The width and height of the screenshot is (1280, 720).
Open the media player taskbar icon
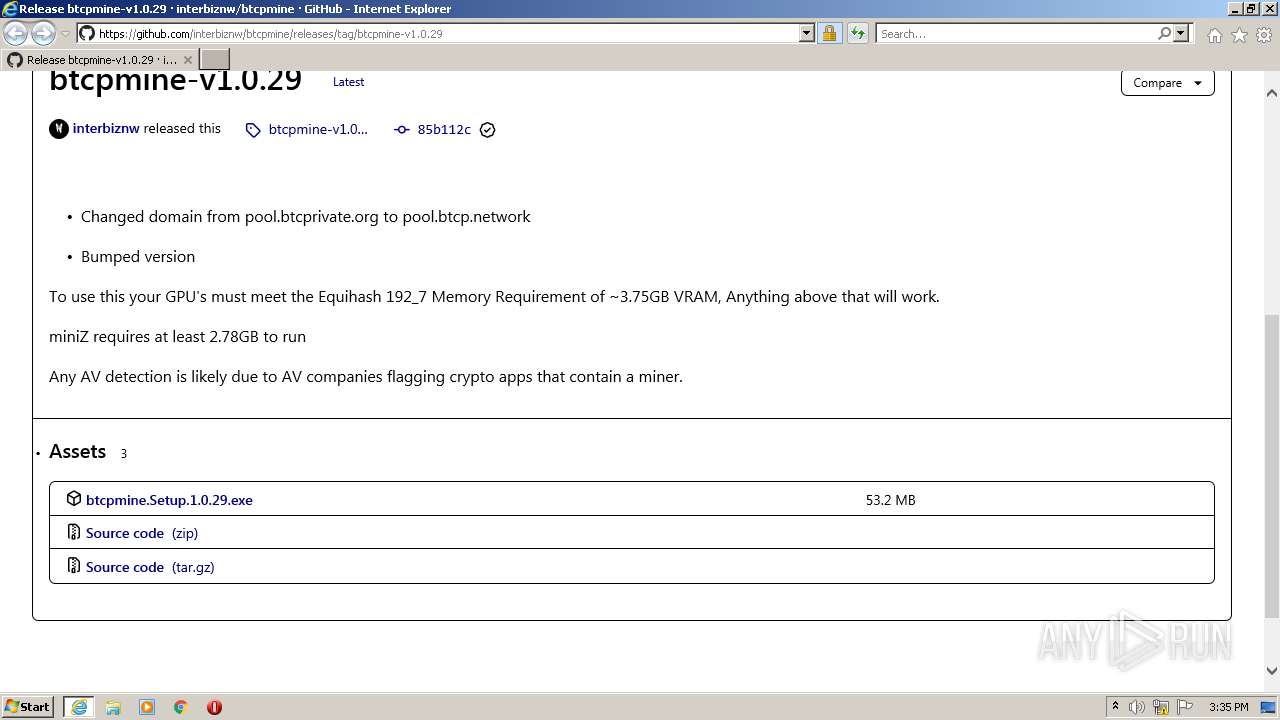147,707
